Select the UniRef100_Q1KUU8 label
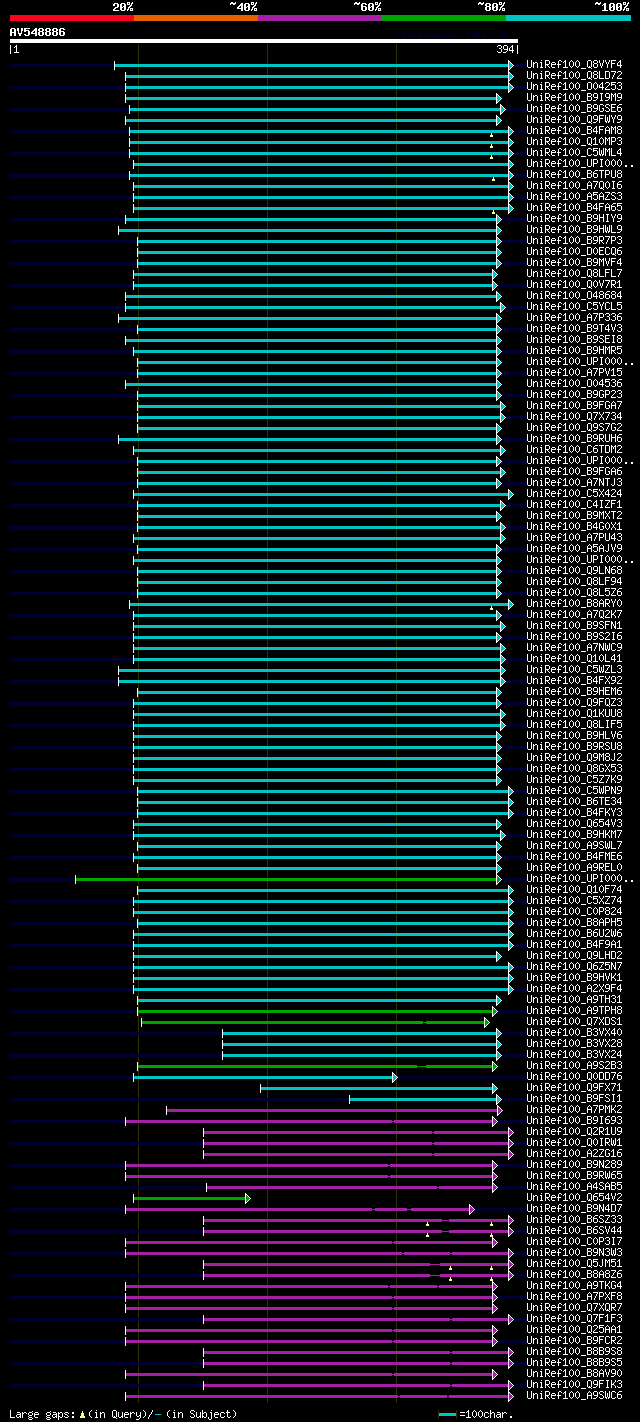 click(x=574, y=713)
